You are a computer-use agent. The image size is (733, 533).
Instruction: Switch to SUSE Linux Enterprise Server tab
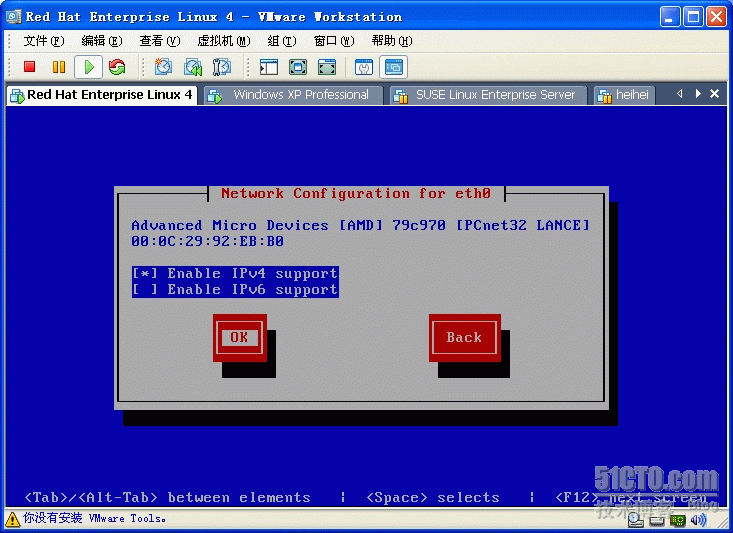pyautogui.click(x=488, y=95)
